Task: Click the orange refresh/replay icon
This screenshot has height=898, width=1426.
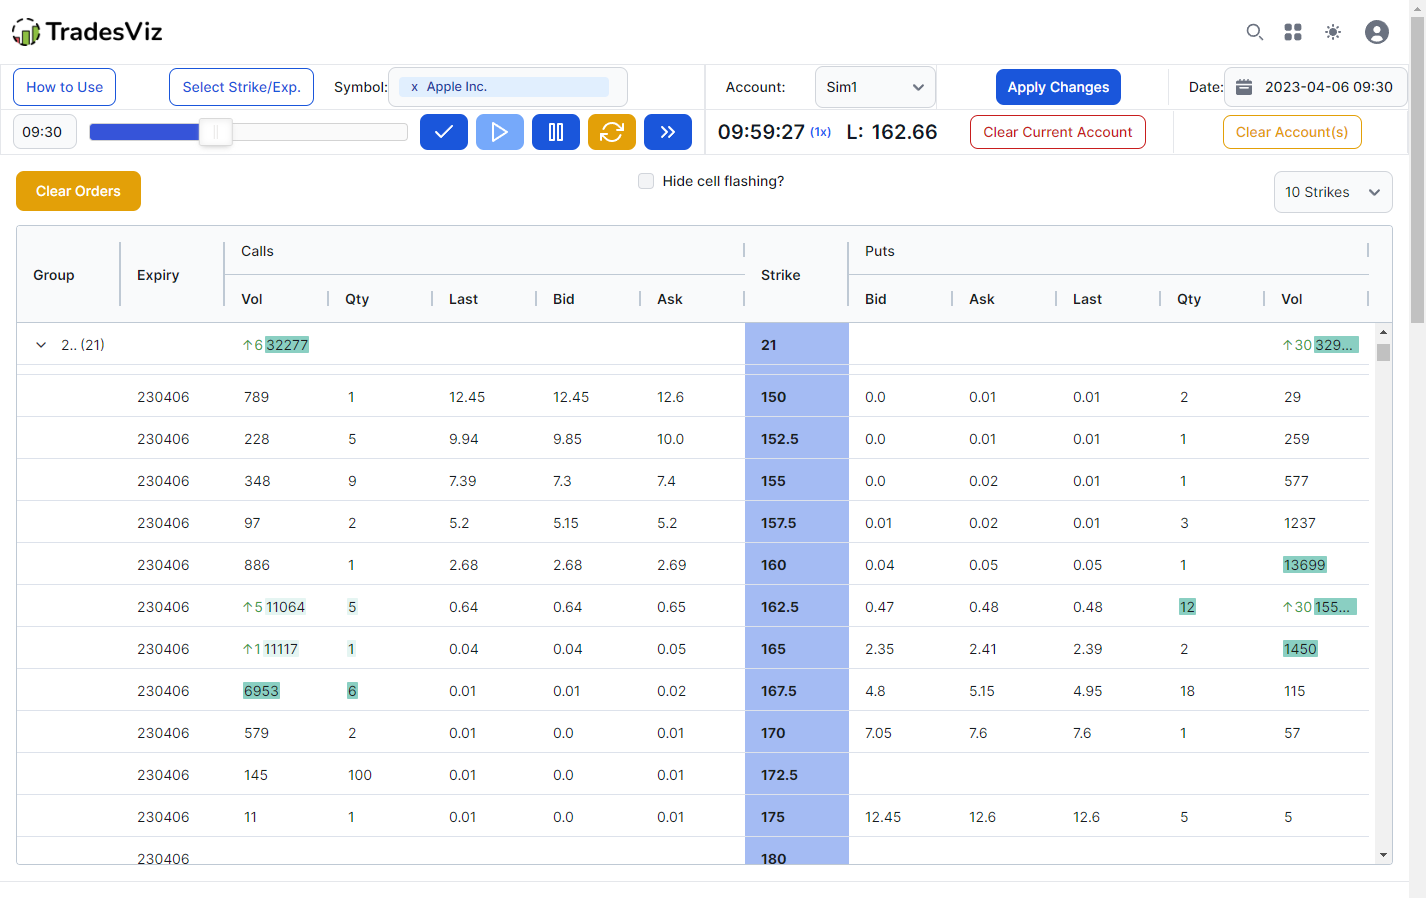Action: [612, 131]
